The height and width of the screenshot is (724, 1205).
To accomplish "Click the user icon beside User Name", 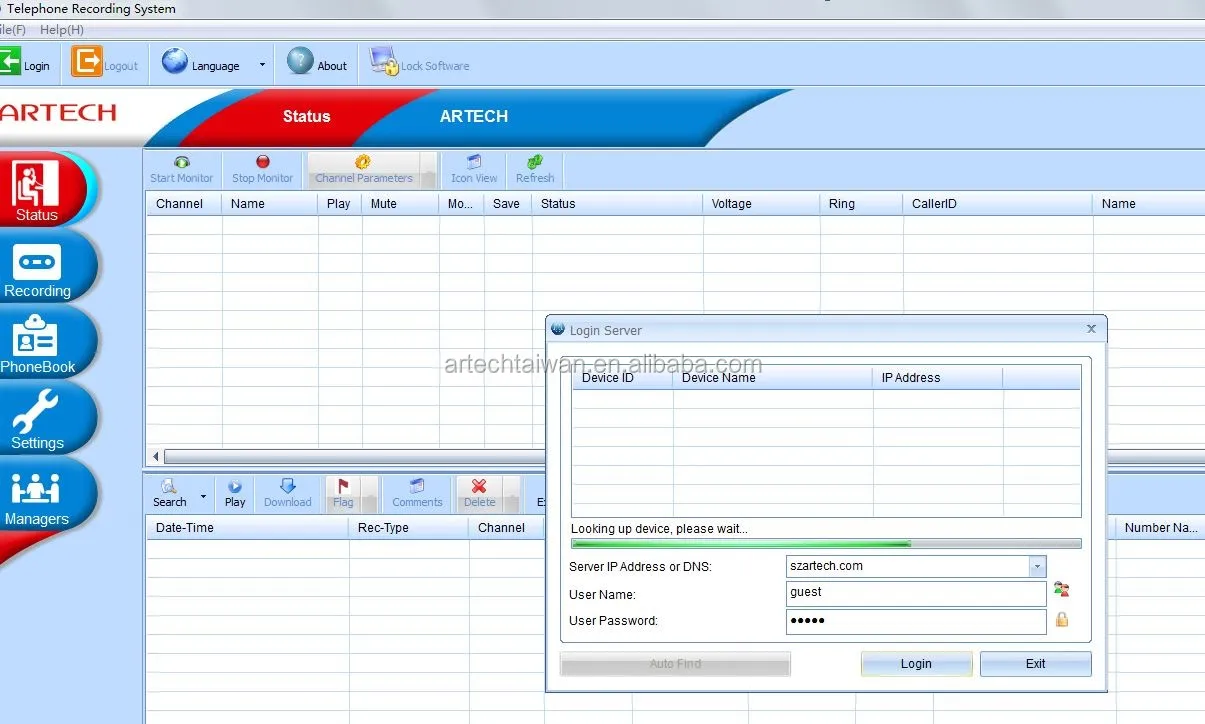I will coord(1061,591).
